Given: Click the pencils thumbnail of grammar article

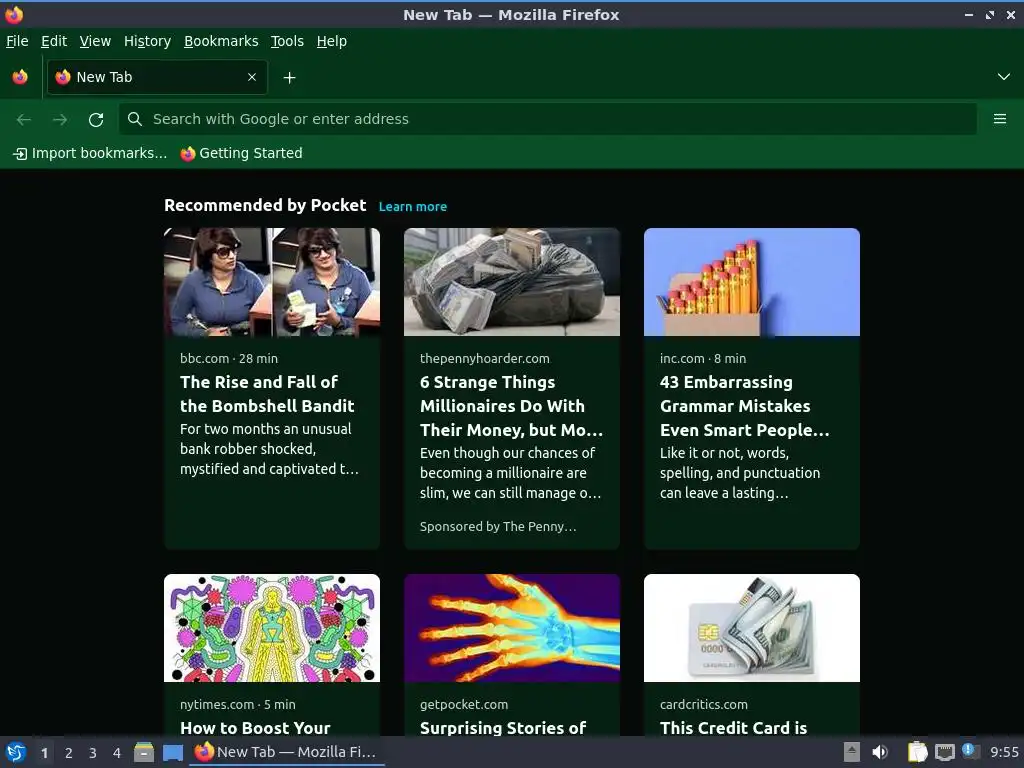Looking at the screenshot, I should [752, 281].
